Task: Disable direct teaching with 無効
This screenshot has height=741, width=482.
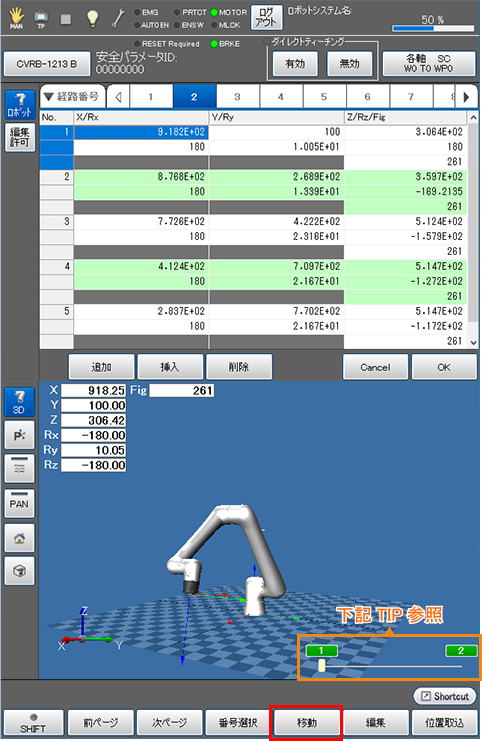Action: [350, 63]
